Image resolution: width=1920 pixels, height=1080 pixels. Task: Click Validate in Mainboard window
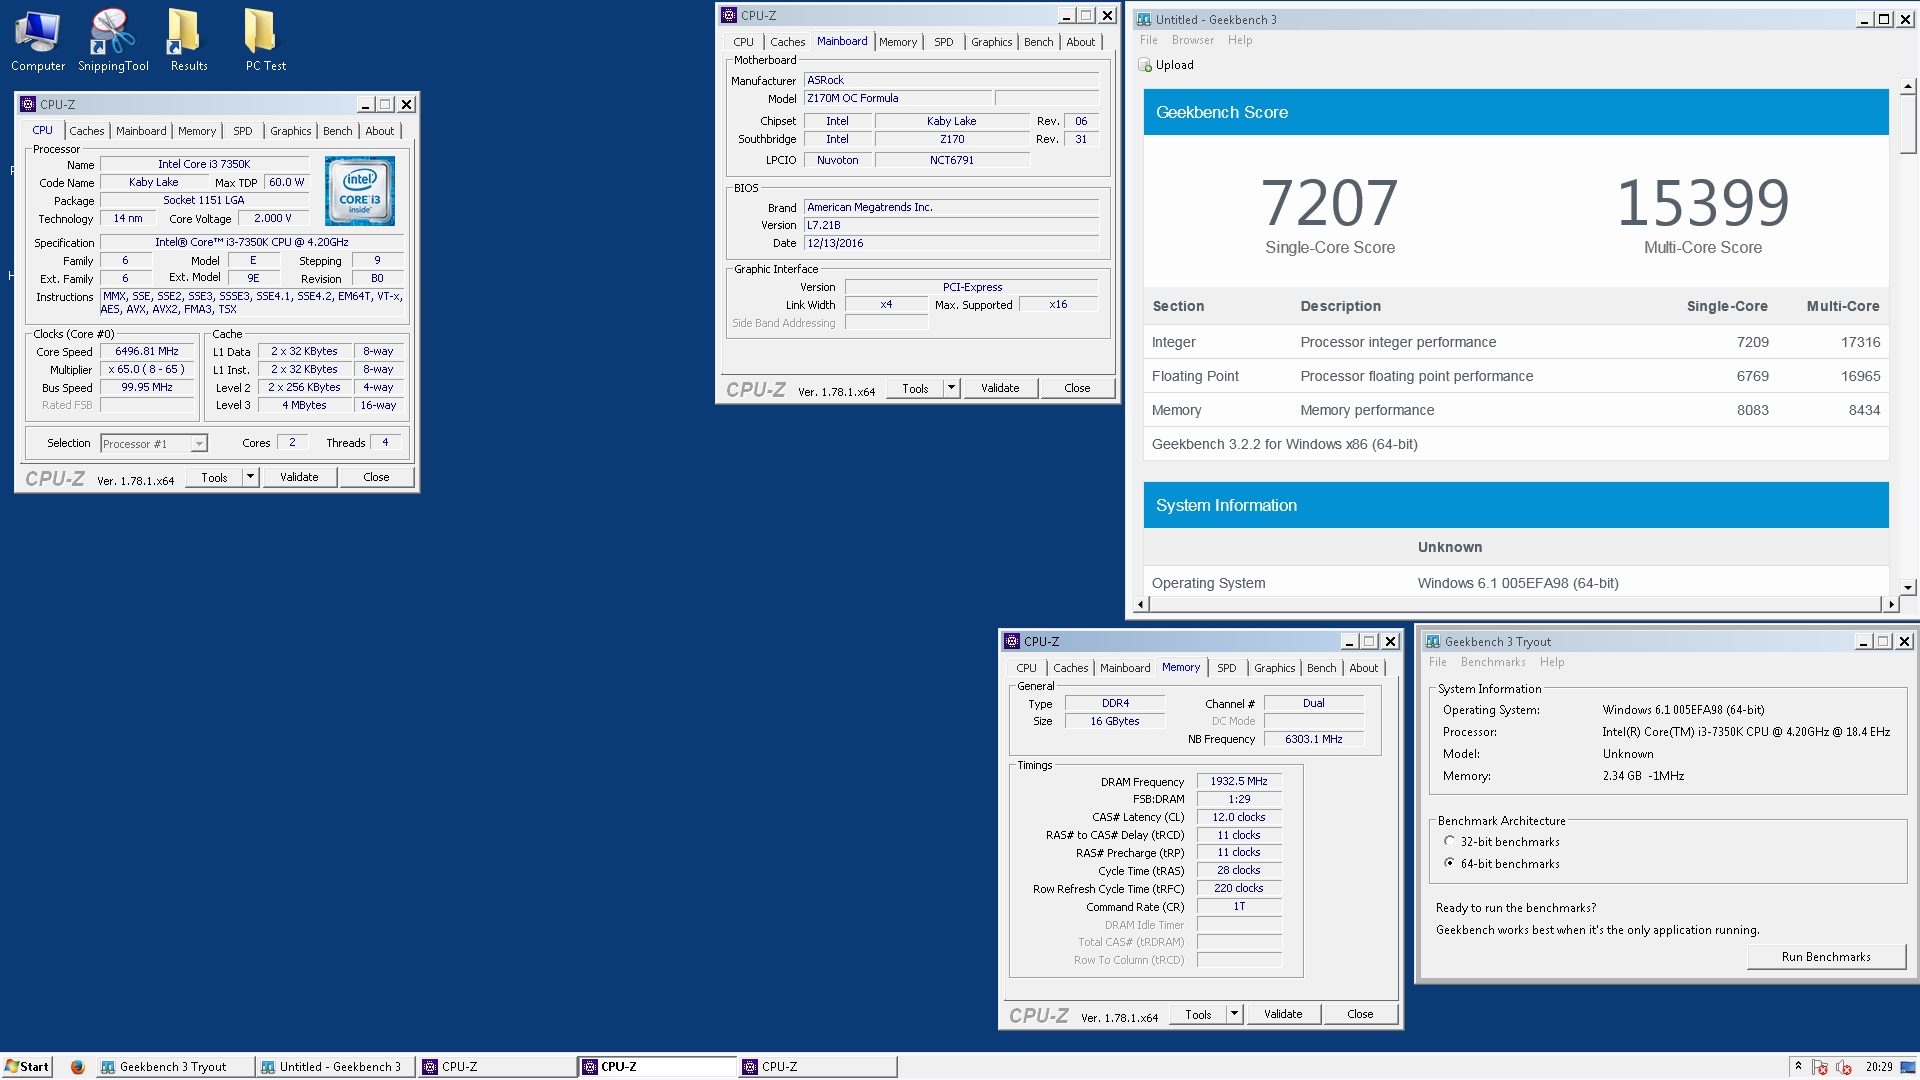click(1000, 388)
